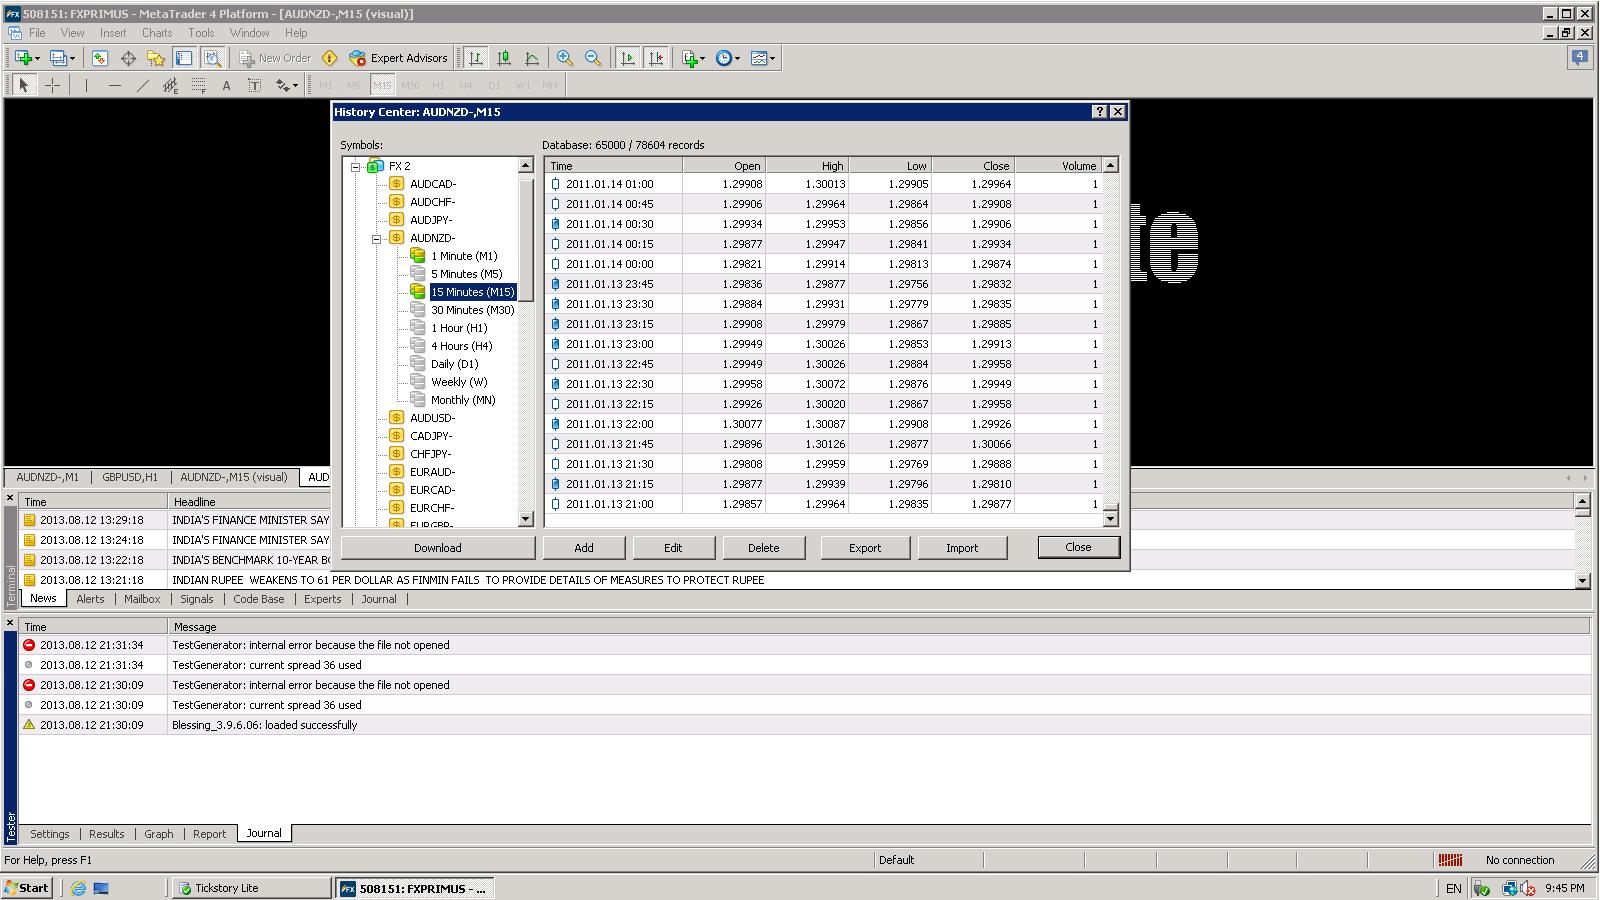Open the Profiles toolbar icon
This screenshot has height=900, width=1600.
(58, 58)
